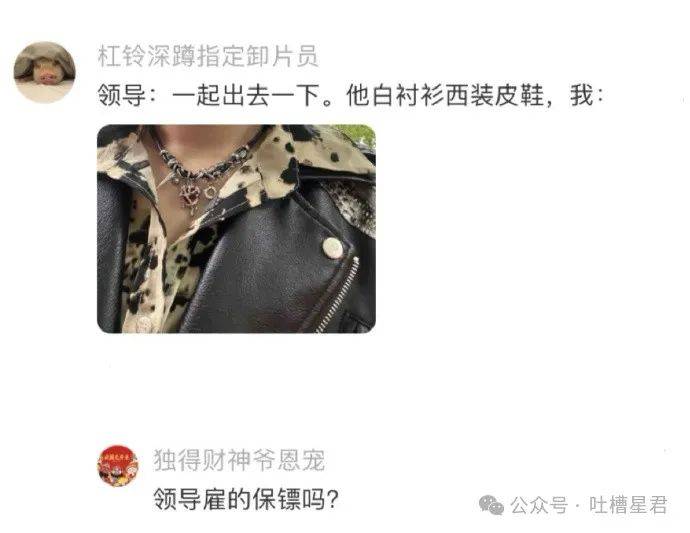Click the 公众号 label in watermark
The width and height of the screenshot is (690, 533).
539,505
